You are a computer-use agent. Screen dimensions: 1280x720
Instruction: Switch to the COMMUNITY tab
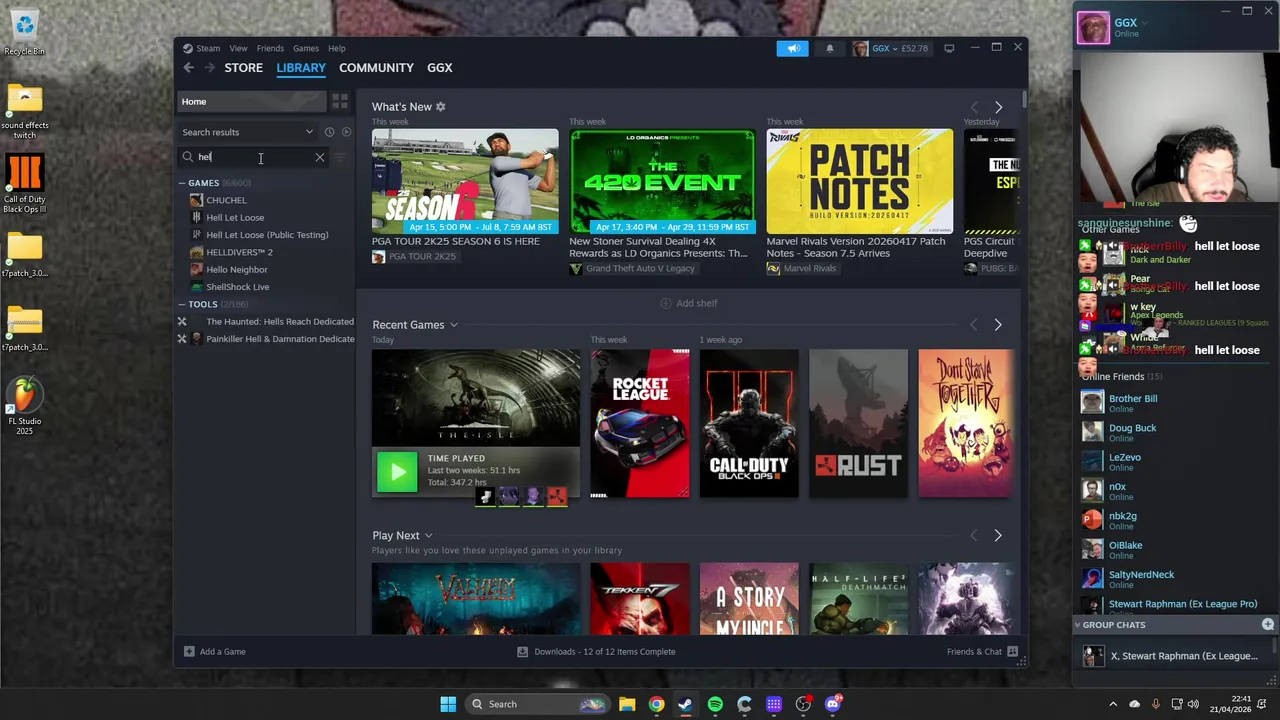[x=376, y=68]
